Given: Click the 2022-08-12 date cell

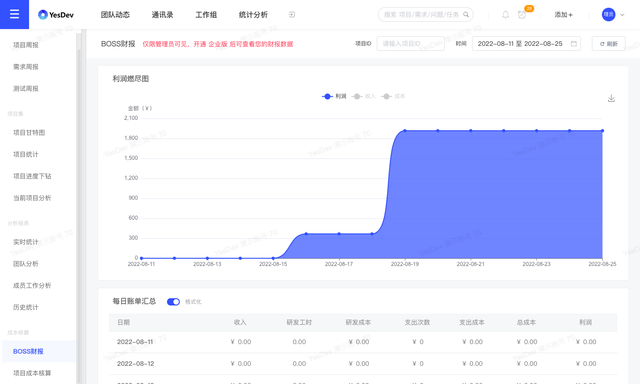Looking at the screenshot, I should click(136, 364).
